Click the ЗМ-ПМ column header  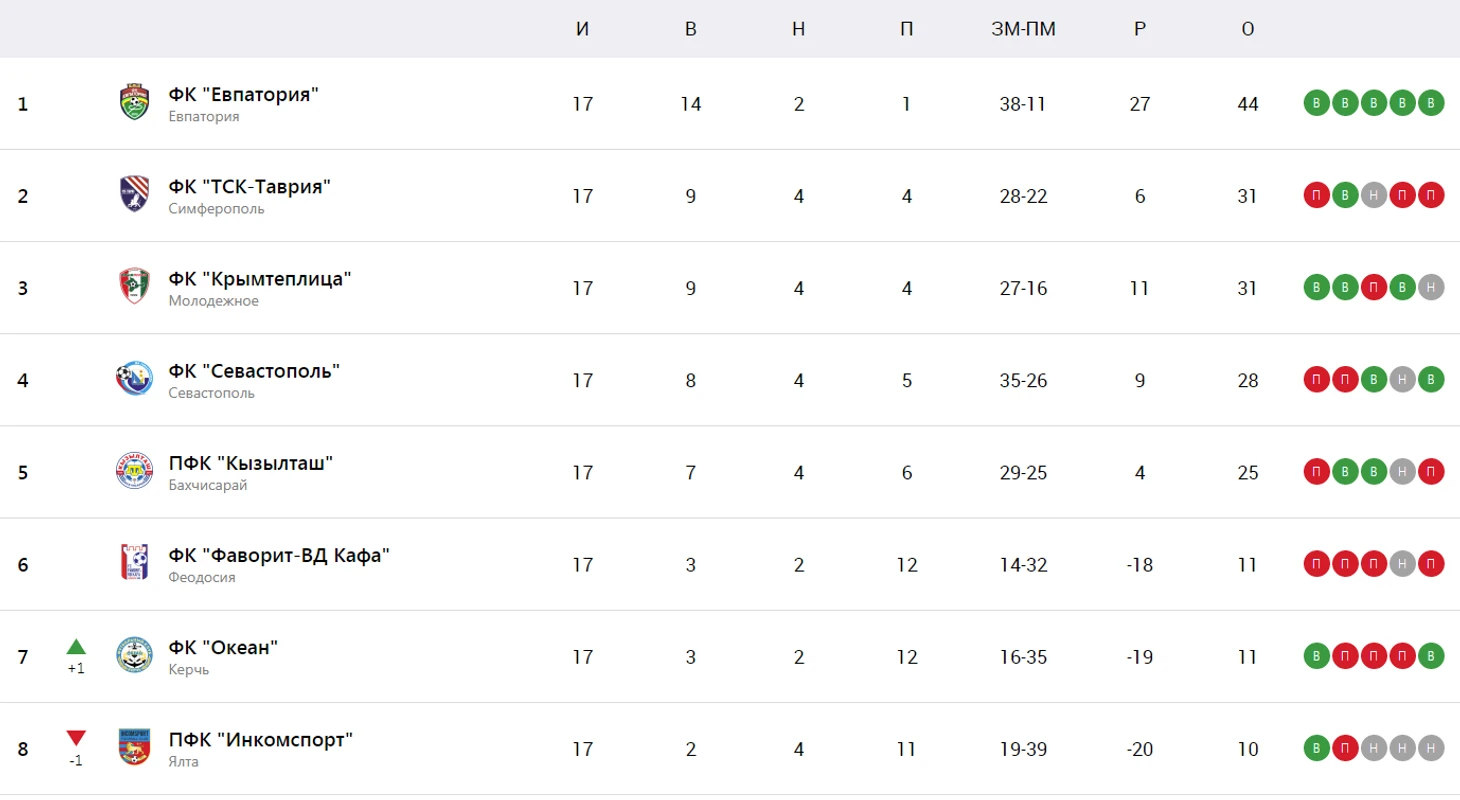(x=1022, y=29)
